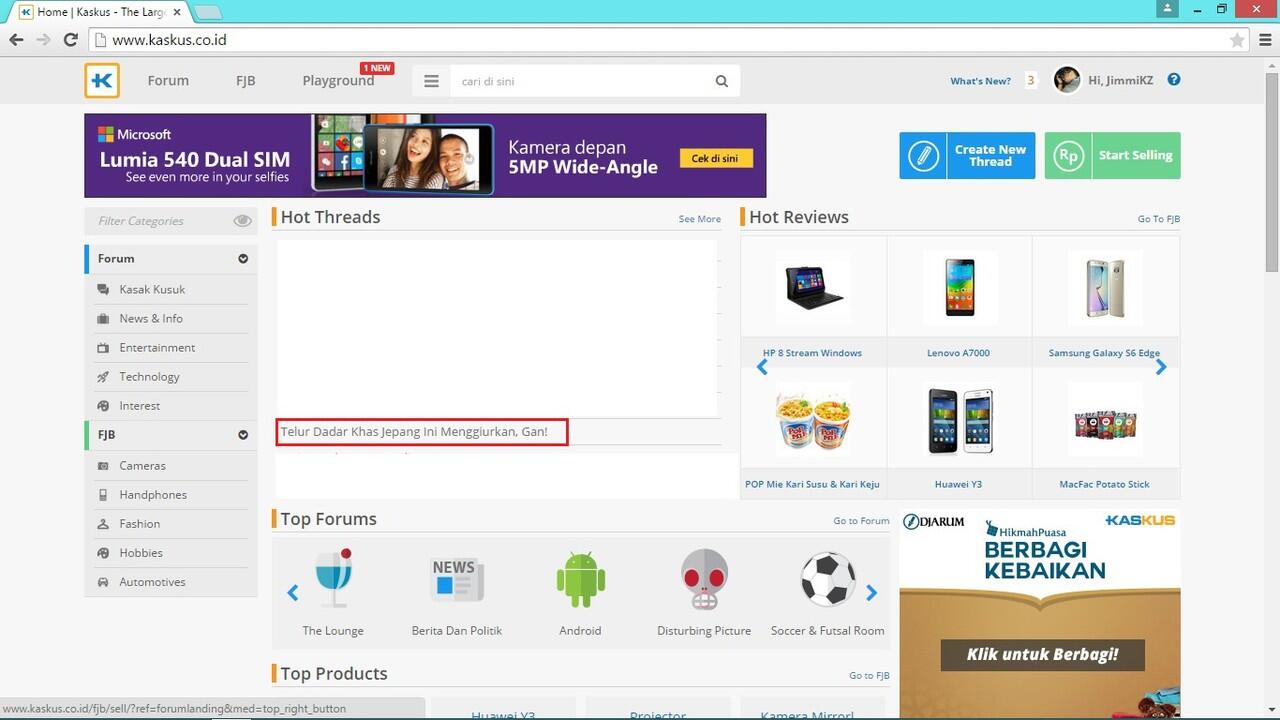This screenshot has width=1280, height=720.
Task: Open the hamburger menu beside search box
Action: pyautogui.click(x=432, y=81)
